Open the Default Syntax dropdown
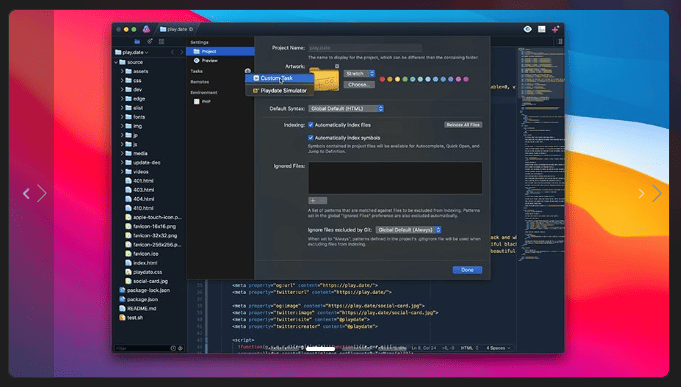681x387 pixels. tap(346, 109)
